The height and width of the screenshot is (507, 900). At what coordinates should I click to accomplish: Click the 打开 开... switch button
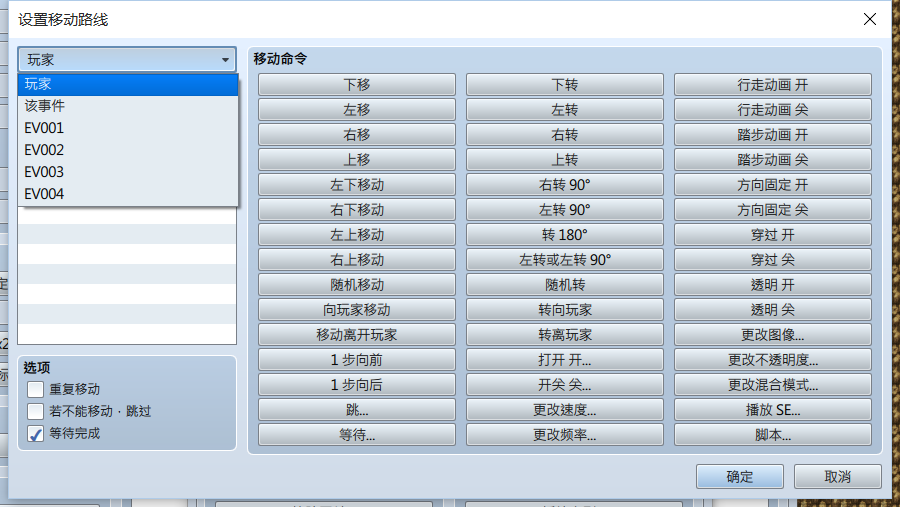565,359
